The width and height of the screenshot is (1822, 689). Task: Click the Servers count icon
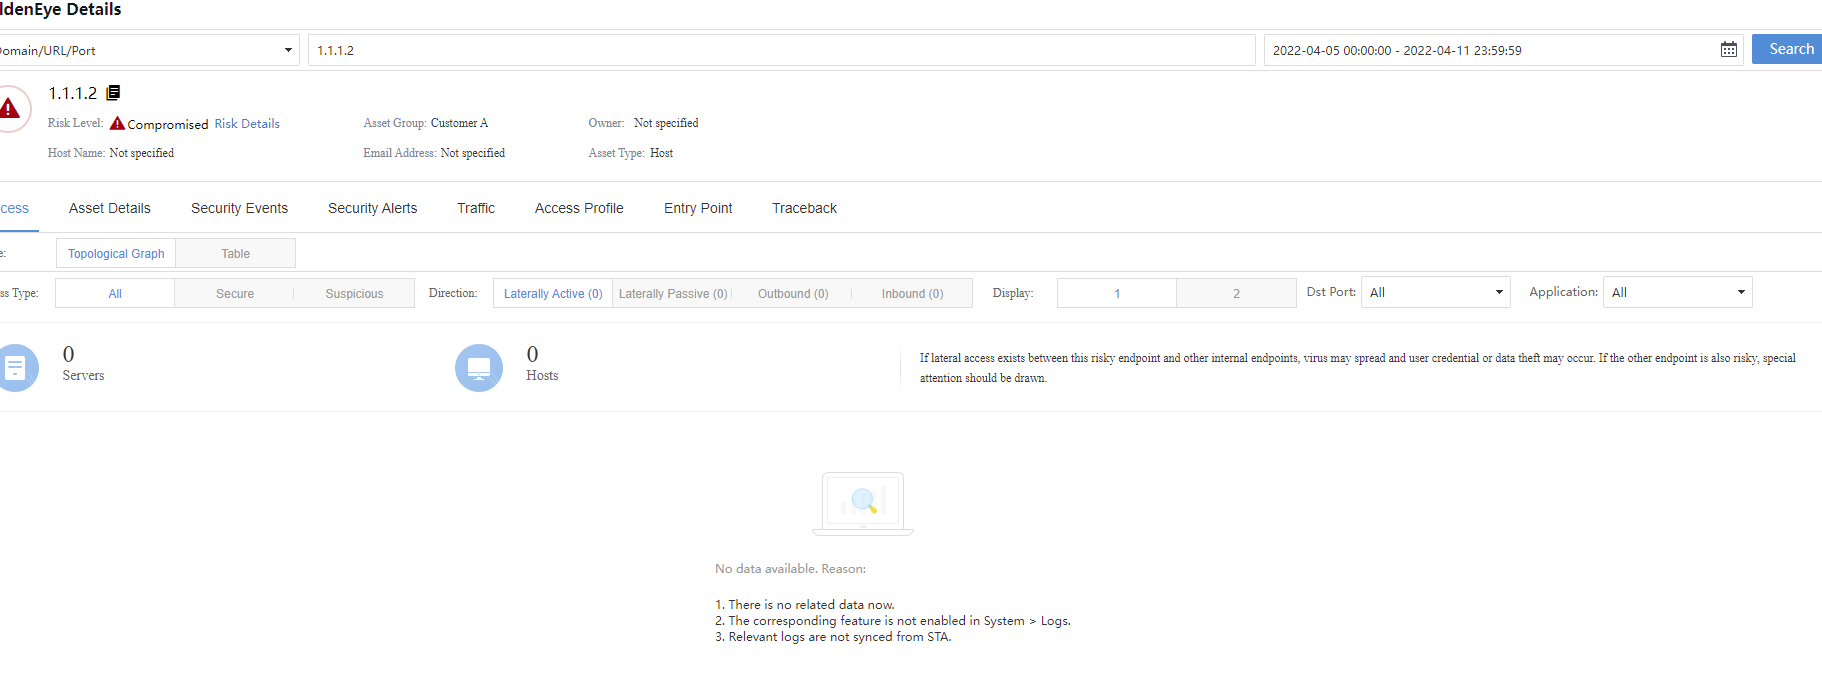(16, 368)
